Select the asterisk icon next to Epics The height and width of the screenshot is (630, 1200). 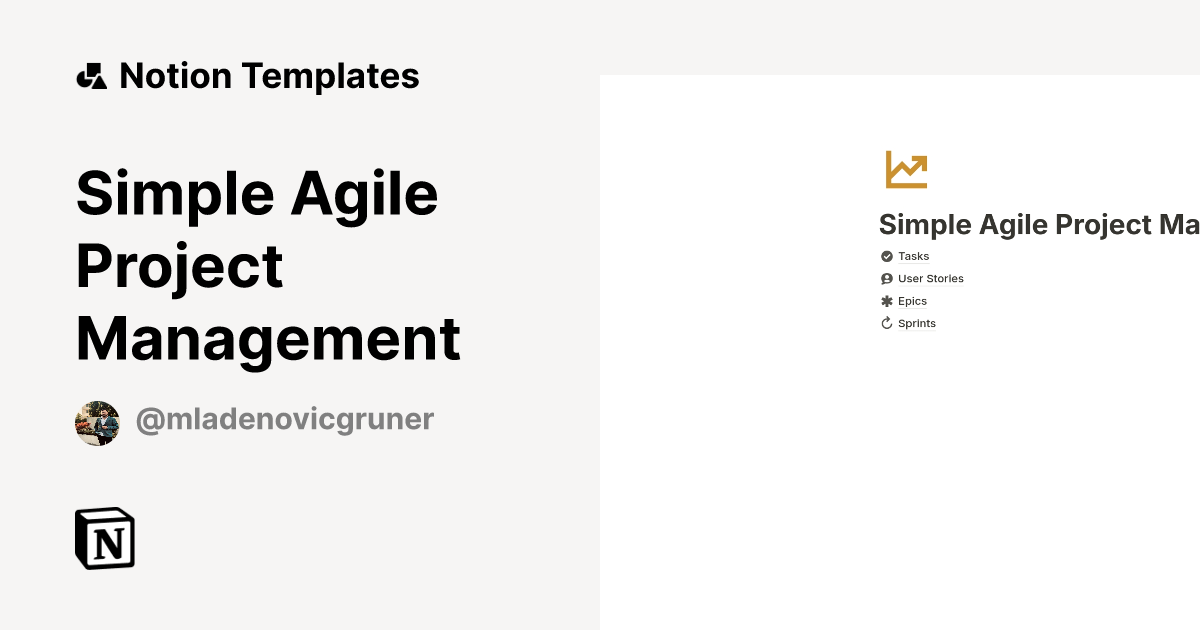click(x=887, y=300)
